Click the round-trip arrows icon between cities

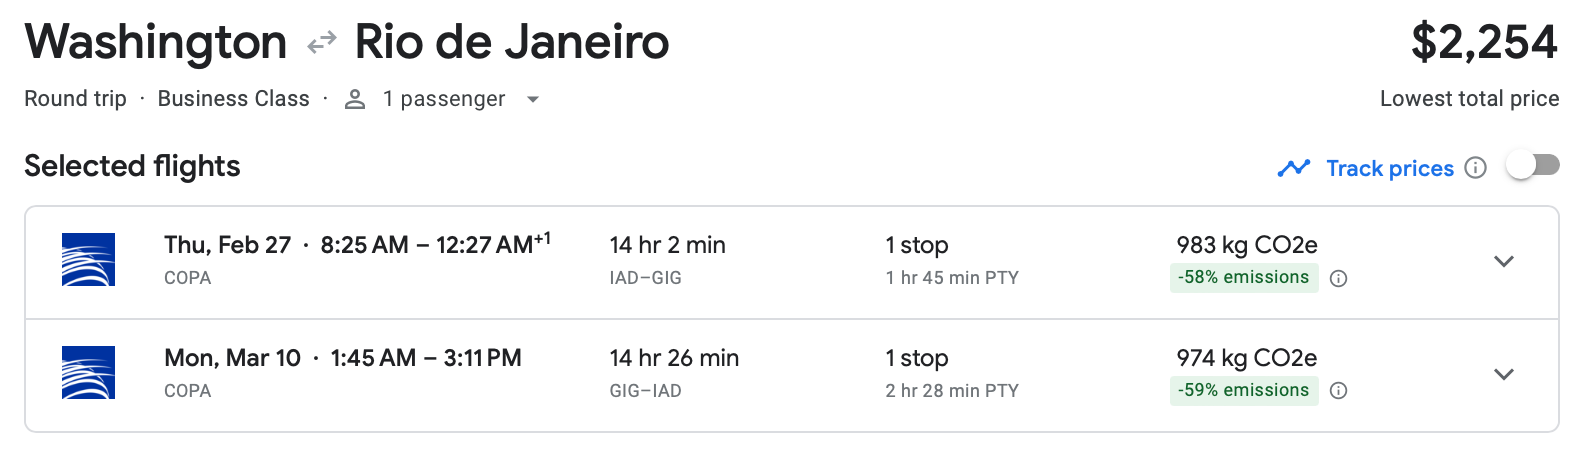pos(321,43)
